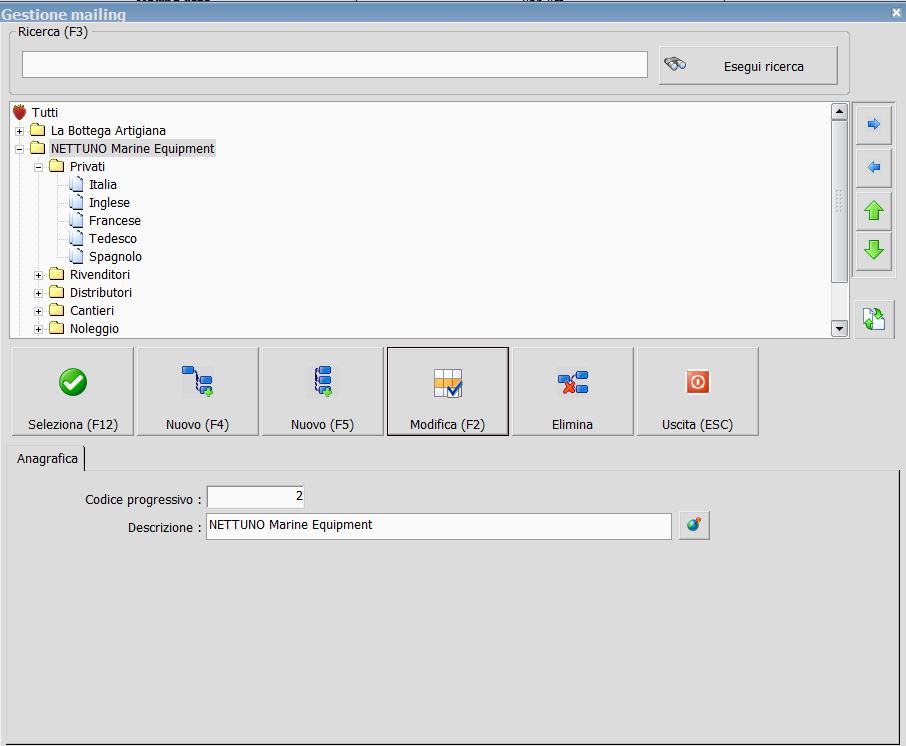Image resolution: width=906 pixels, height=746 pixels.
Task: Click the document icon of Francese
Action: click(76, 220)
